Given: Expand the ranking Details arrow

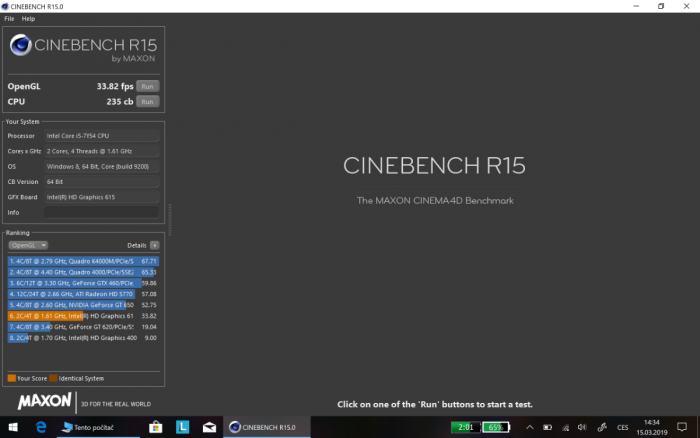Looking at the screenshot, I should [x=155, y=245].
